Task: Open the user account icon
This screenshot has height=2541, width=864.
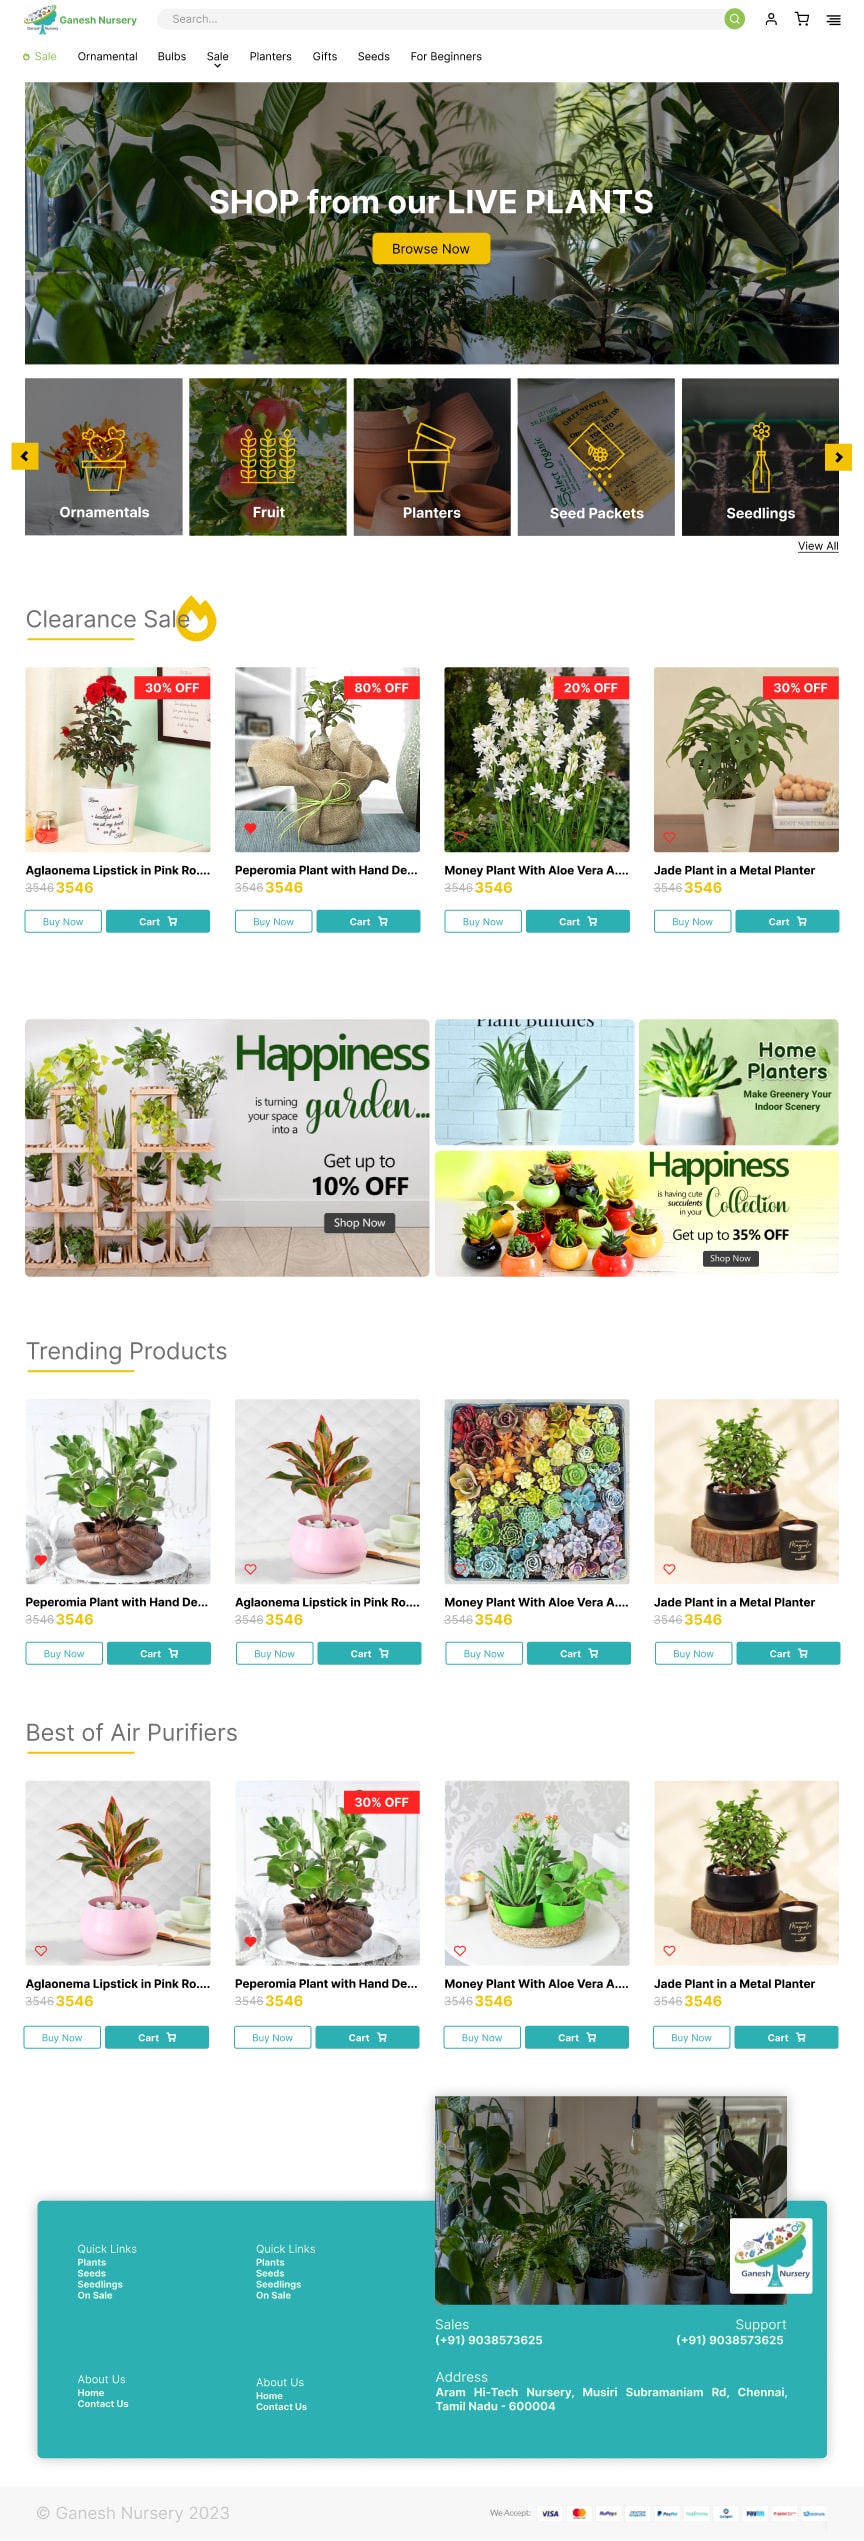Action: pyautogui.click(x=771, y=19)
